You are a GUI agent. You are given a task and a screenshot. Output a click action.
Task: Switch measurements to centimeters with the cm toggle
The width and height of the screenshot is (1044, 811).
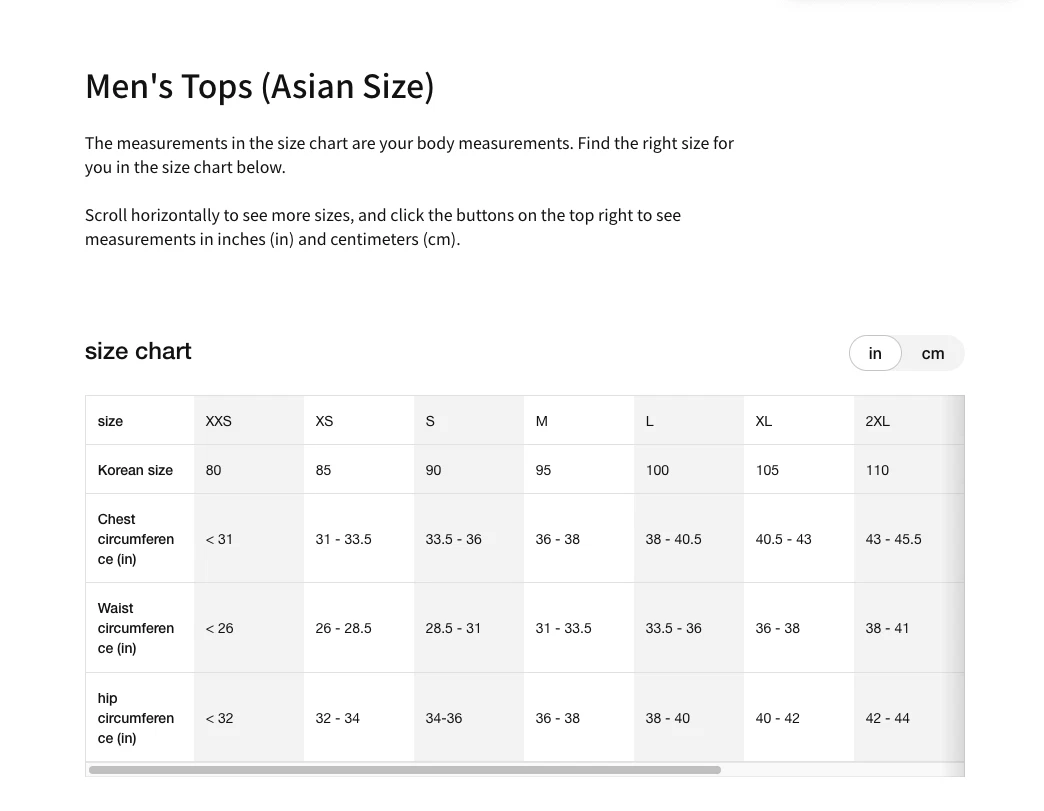932,353
